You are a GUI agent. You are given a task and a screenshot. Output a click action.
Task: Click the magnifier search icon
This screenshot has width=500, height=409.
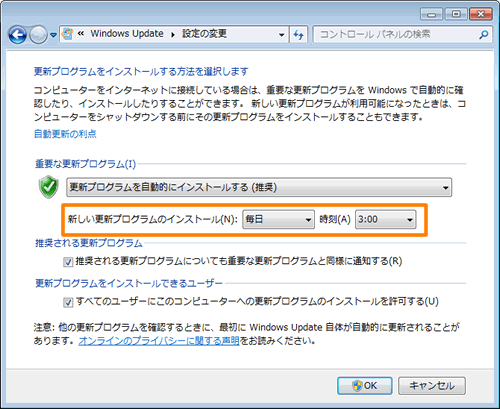(x=484, y=34)
